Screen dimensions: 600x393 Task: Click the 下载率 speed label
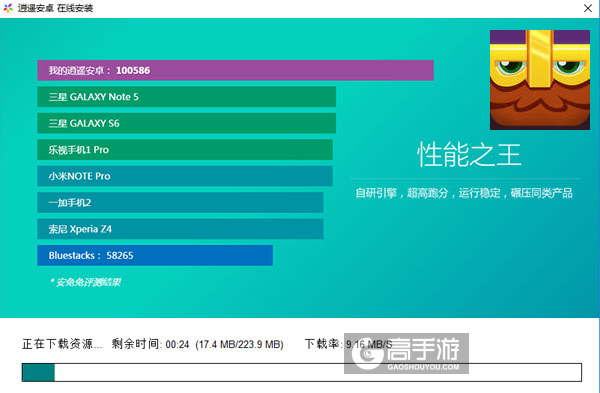tap(348, 344)
